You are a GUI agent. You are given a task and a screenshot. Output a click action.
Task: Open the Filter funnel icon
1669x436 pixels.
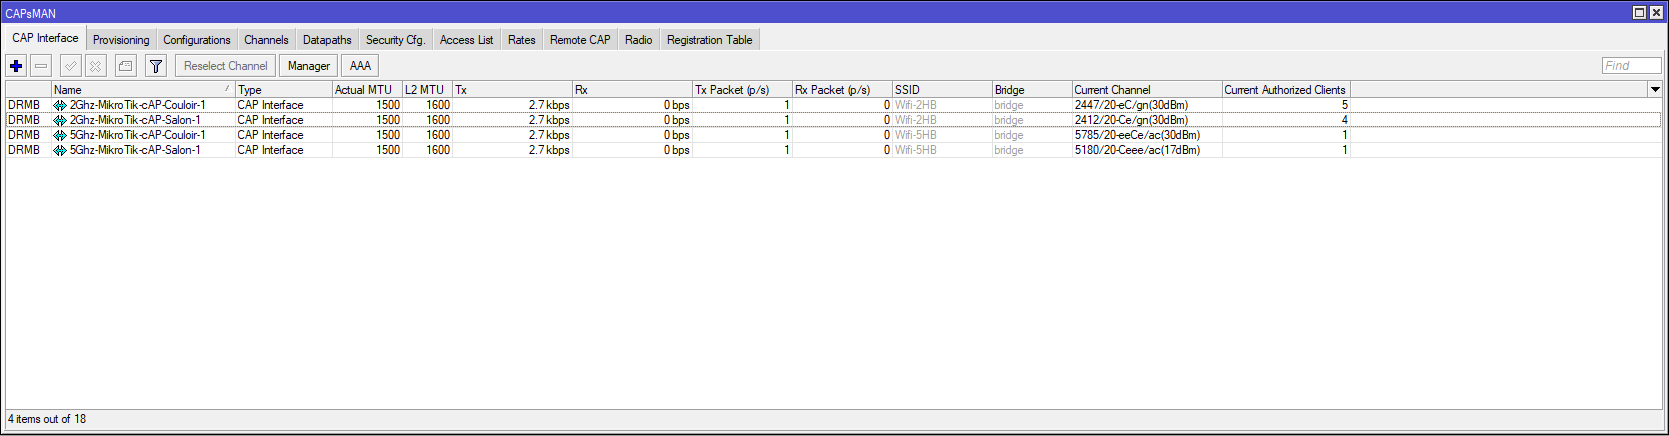tap(156, 66)
